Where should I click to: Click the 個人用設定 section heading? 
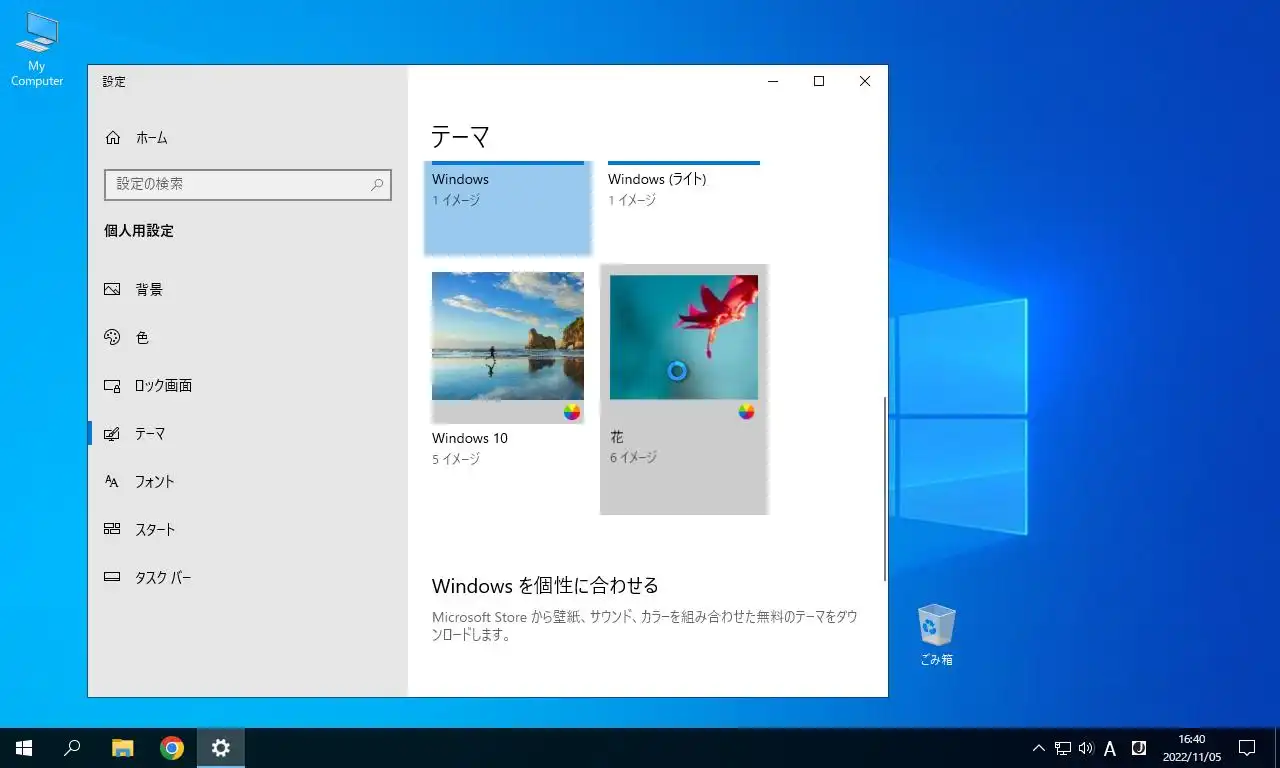(x=139, y=231)
